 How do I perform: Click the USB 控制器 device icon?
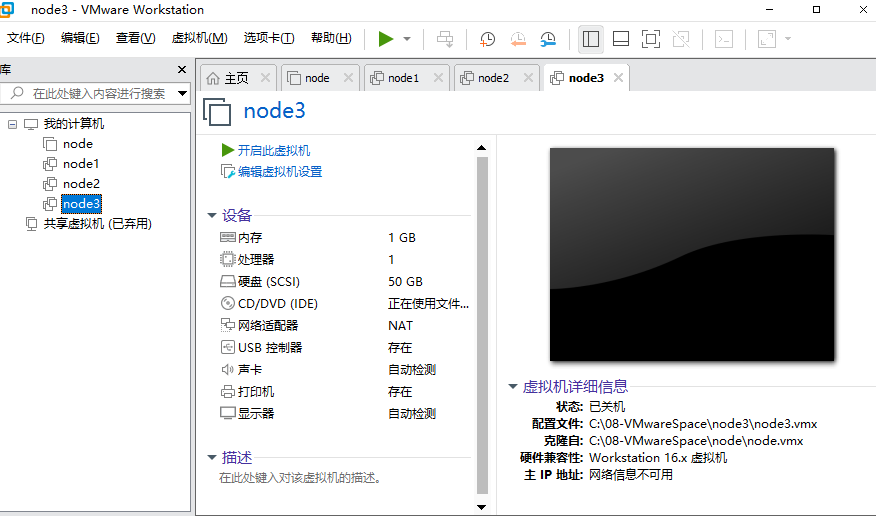(227, 347)
